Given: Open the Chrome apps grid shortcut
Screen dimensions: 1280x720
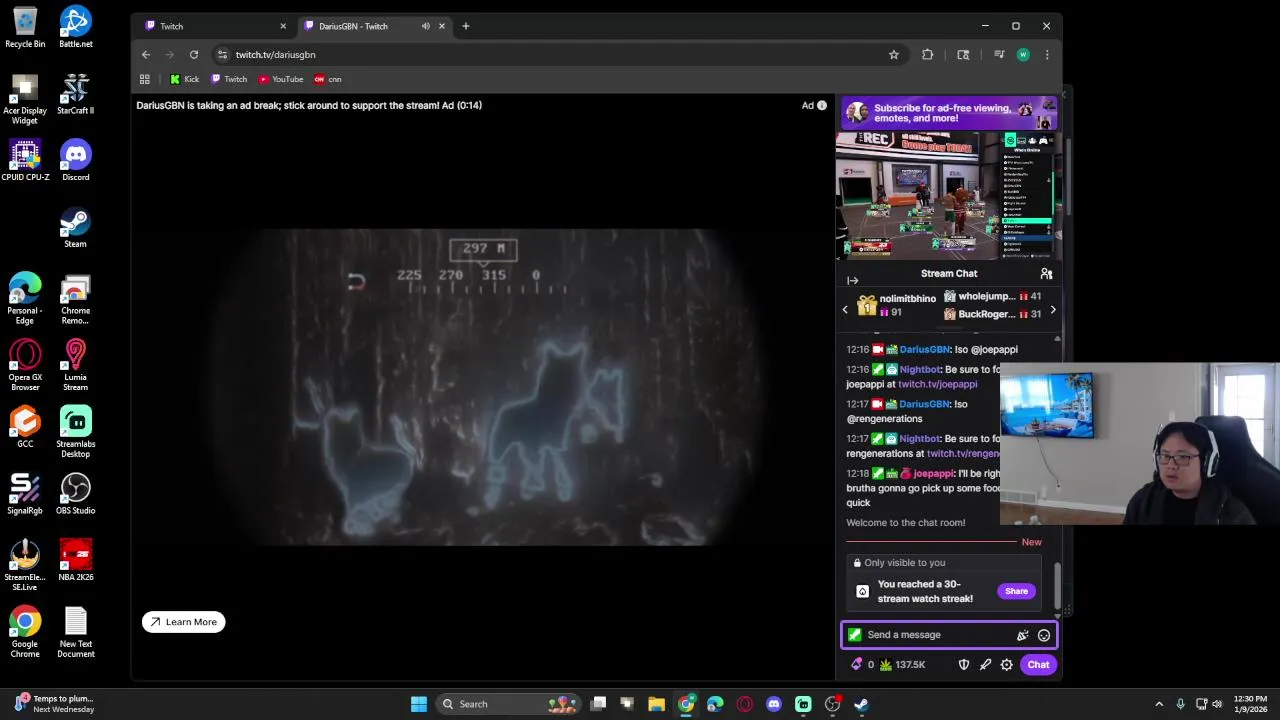Looking at the screenshot, I should point(145,79).
